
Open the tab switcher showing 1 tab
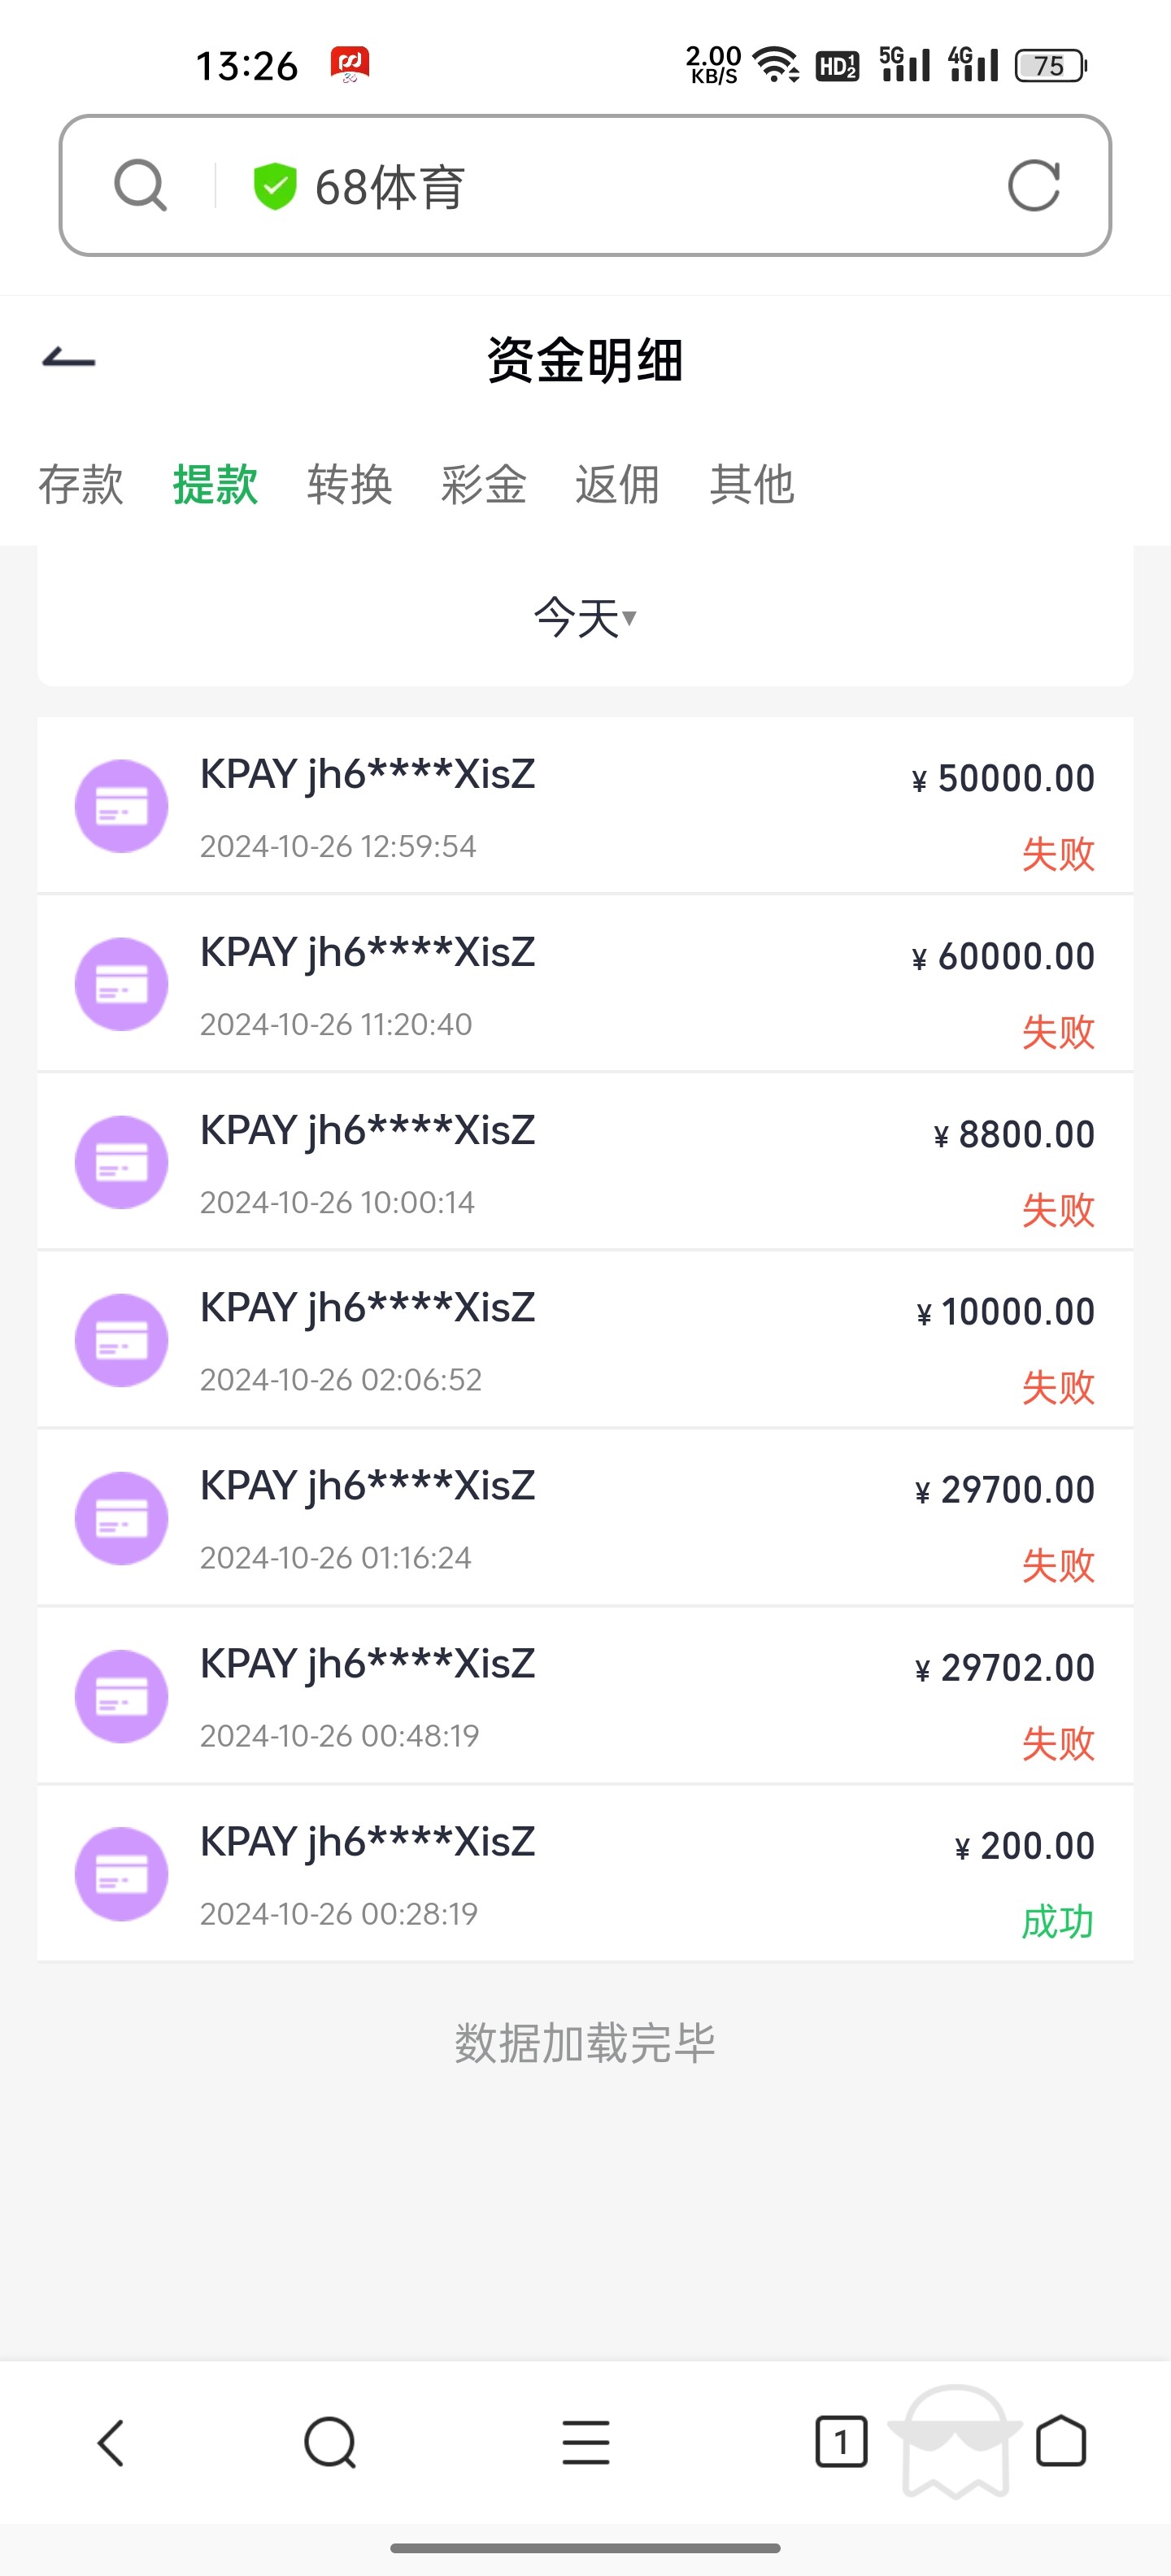[x=841, y=2442]
